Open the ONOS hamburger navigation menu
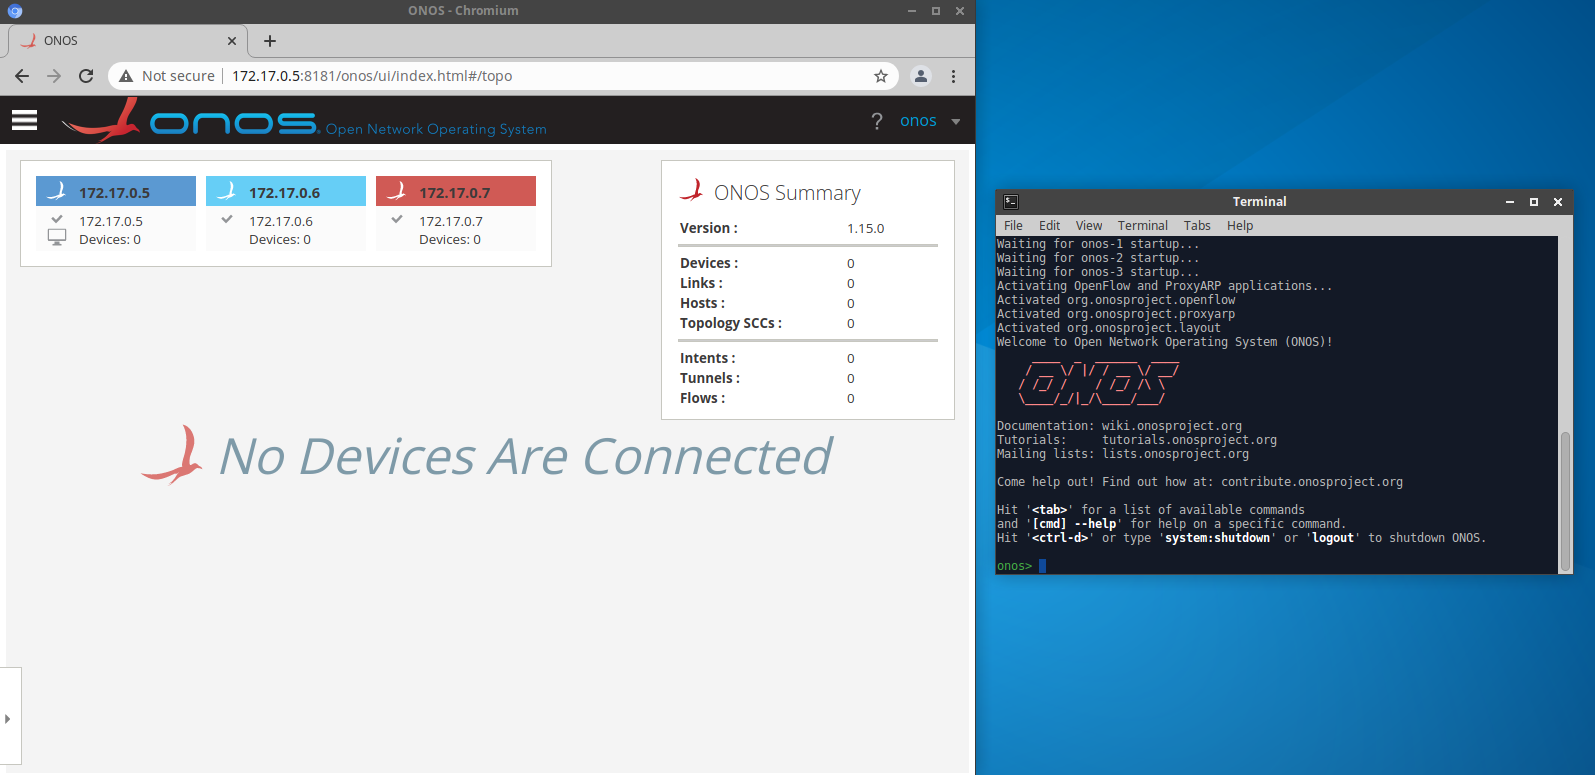This screenshot has width=1595, height=775. (x=24, y=120)
